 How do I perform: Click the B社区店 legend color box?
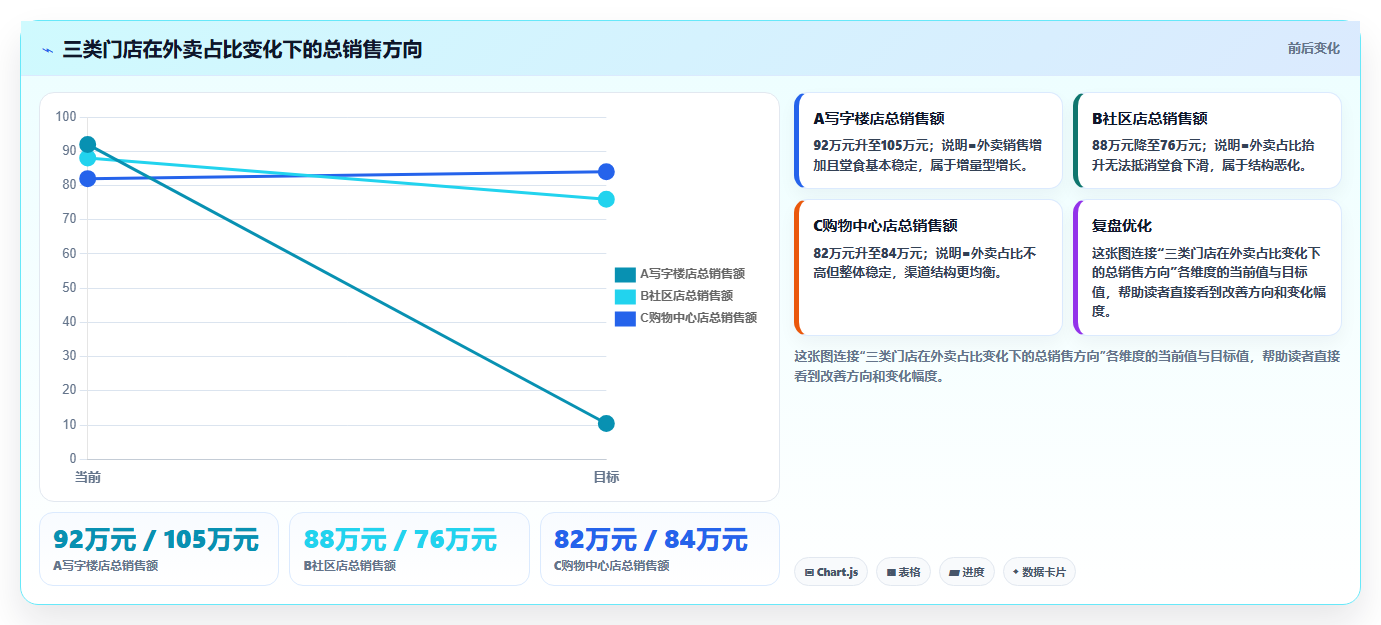tap(625, 296)
